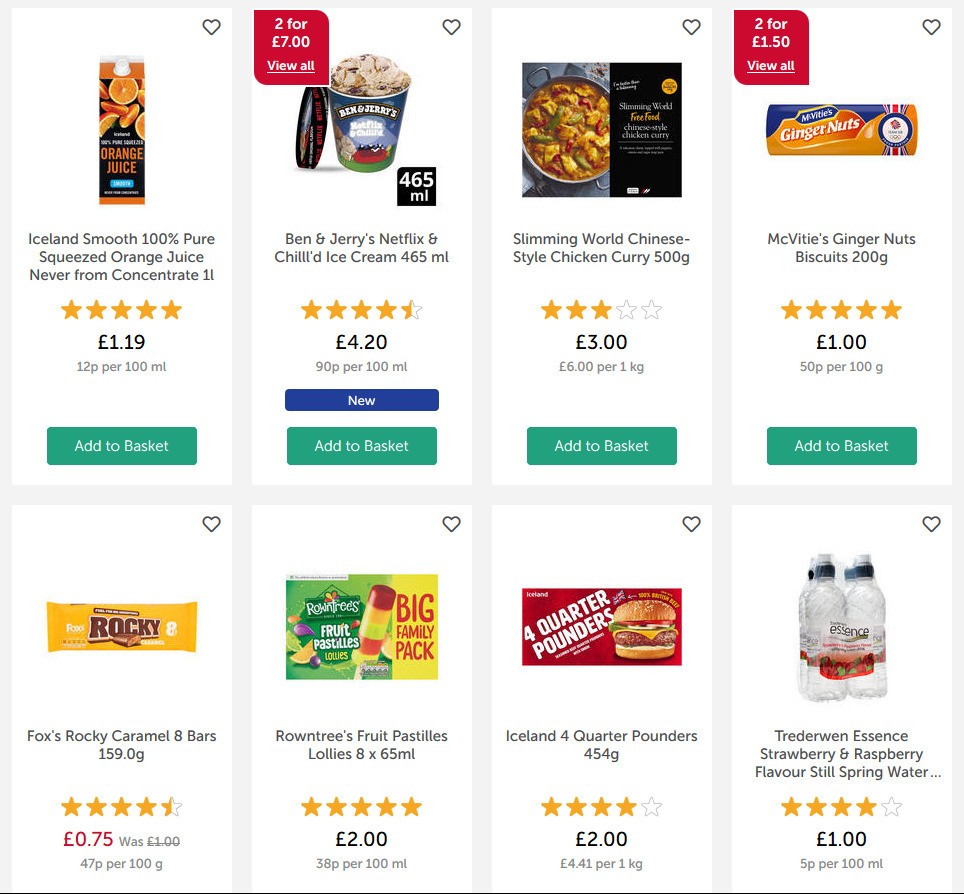Open View all for the 2 for £1.50 offer

click(x=770, y=65)
